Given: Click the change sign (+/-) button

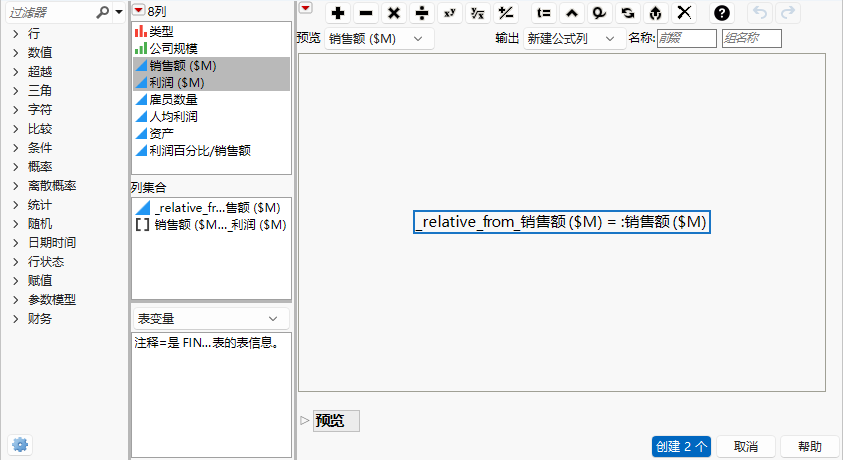Looking at the screenshot, I should click(506, 13).
